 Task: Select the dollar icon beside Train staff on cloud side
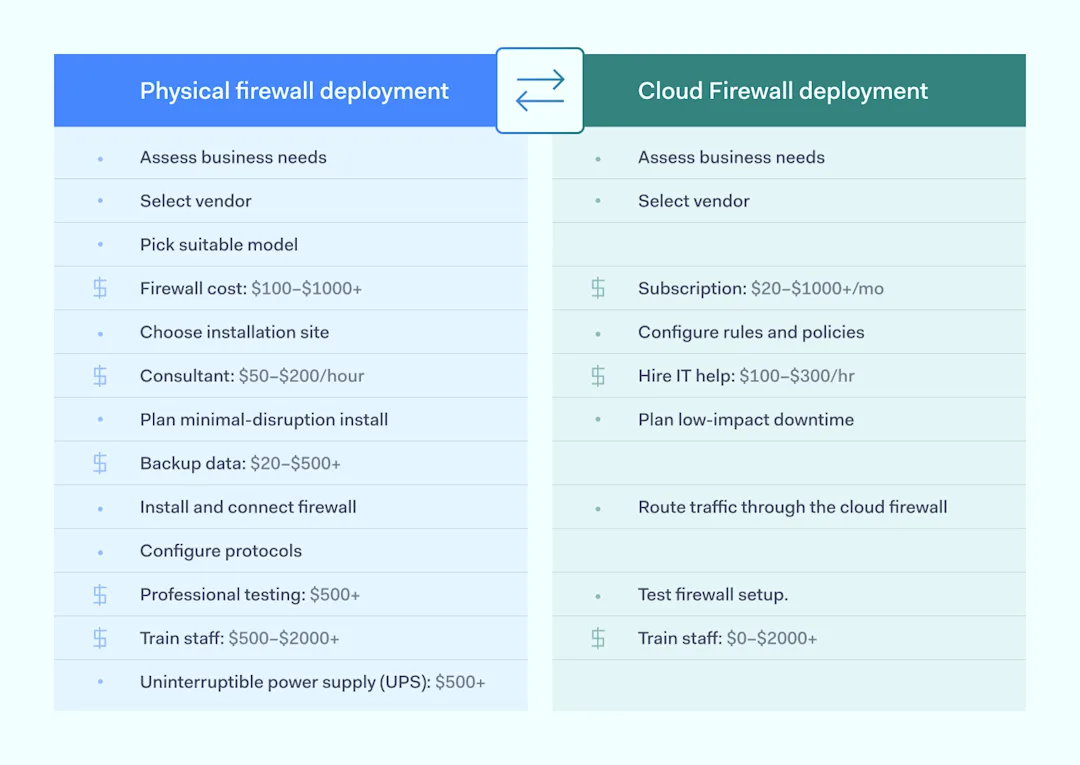pos(597,638)
